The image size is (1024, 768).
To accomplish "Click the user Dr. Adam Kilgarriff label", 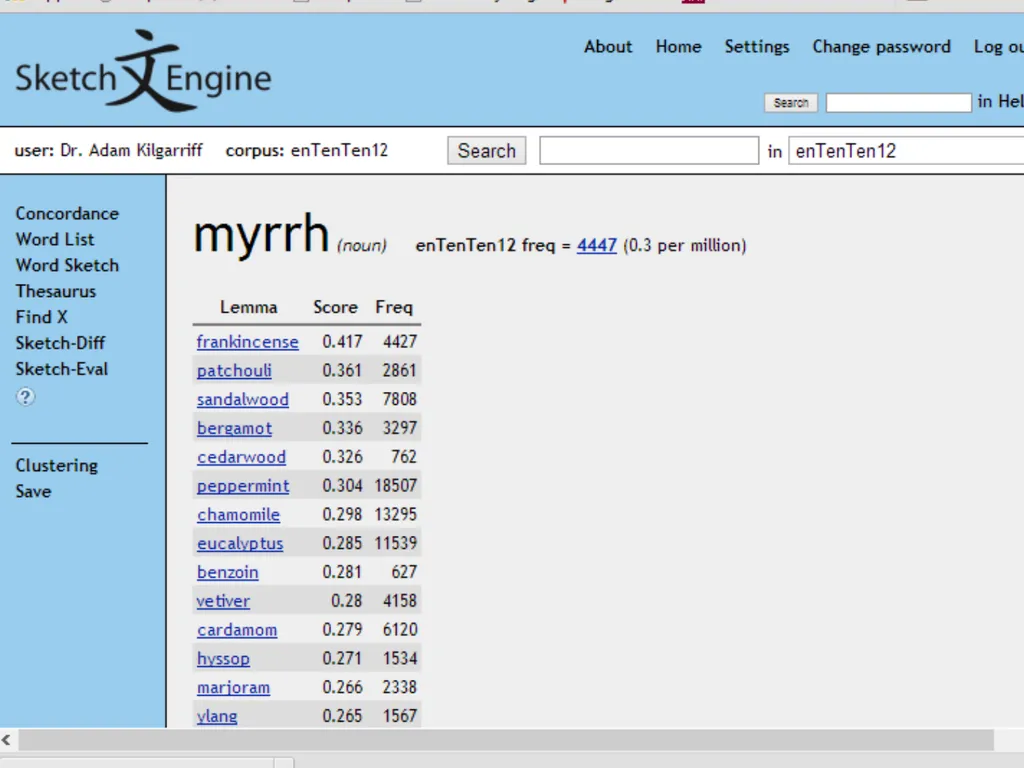I will (108, 150).
